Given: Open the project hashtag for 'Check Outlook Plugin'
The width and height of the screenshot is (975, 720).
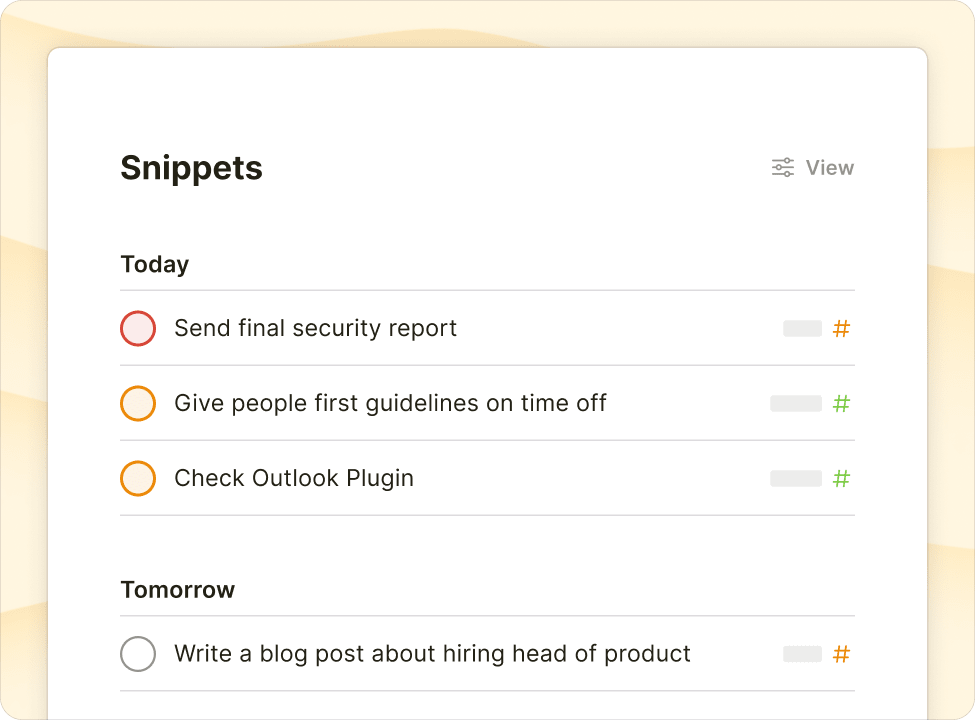Looking at the screenshot, I should click(x=840, y=478).
